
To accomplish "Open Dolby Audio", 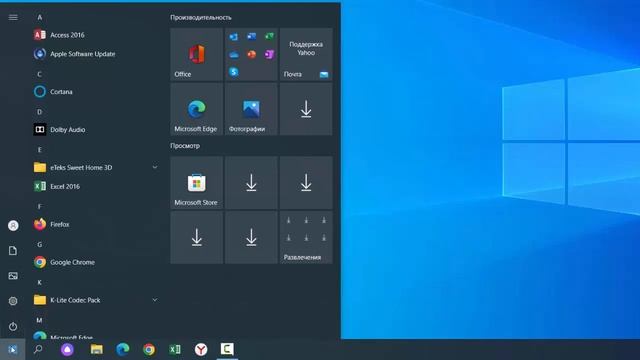I will 96,130.
